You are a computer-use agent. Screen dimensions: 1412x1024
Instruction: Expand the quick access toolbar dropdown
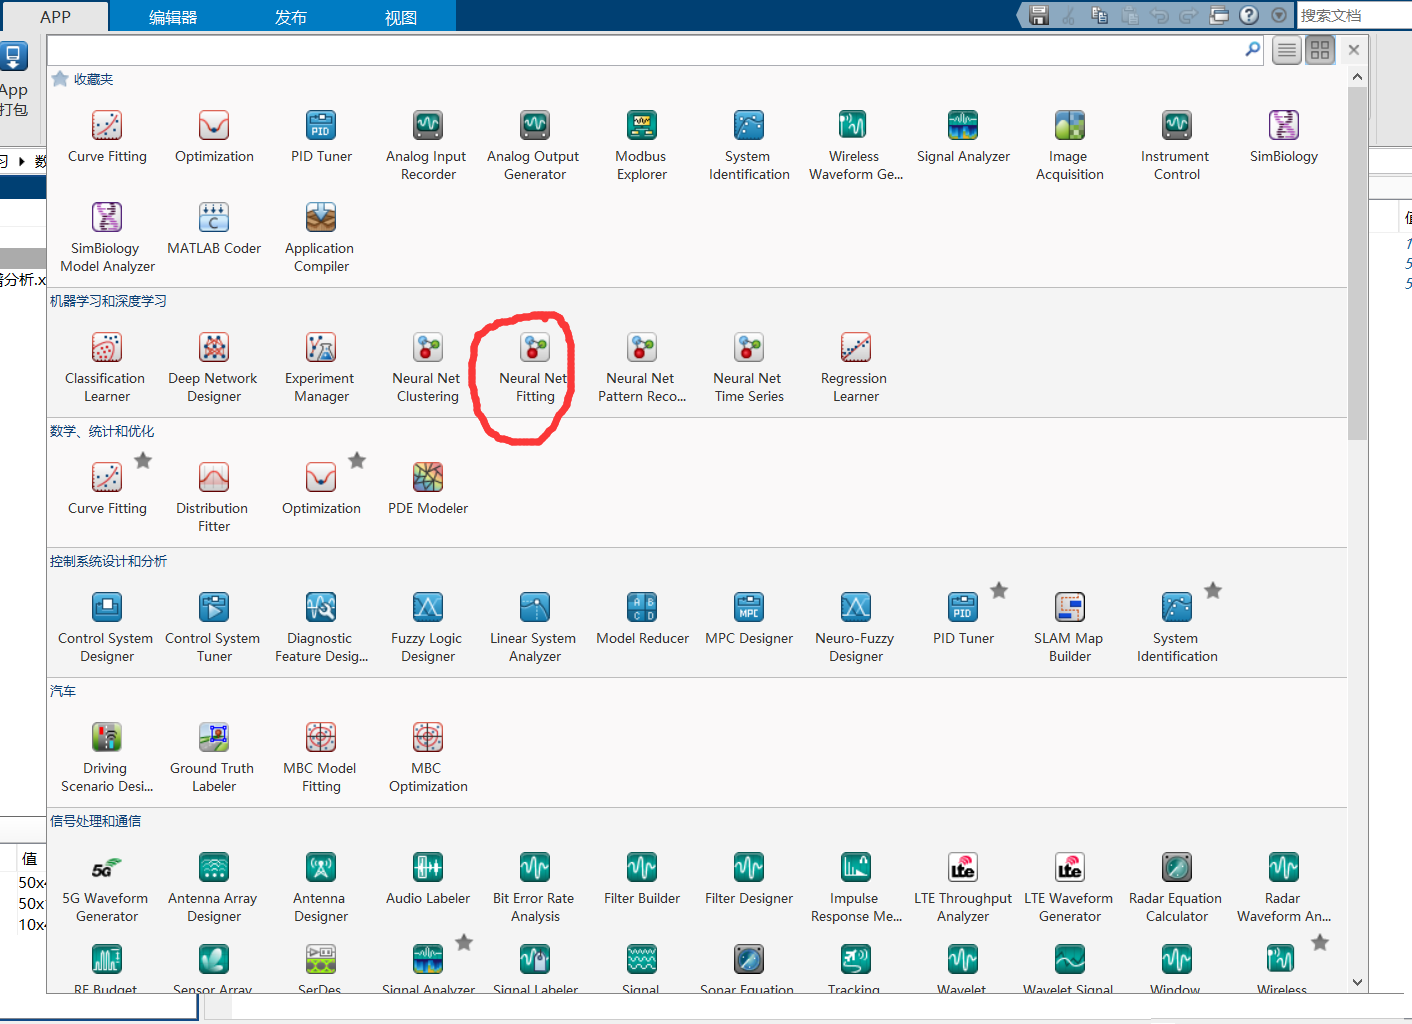coord(1279,15)
